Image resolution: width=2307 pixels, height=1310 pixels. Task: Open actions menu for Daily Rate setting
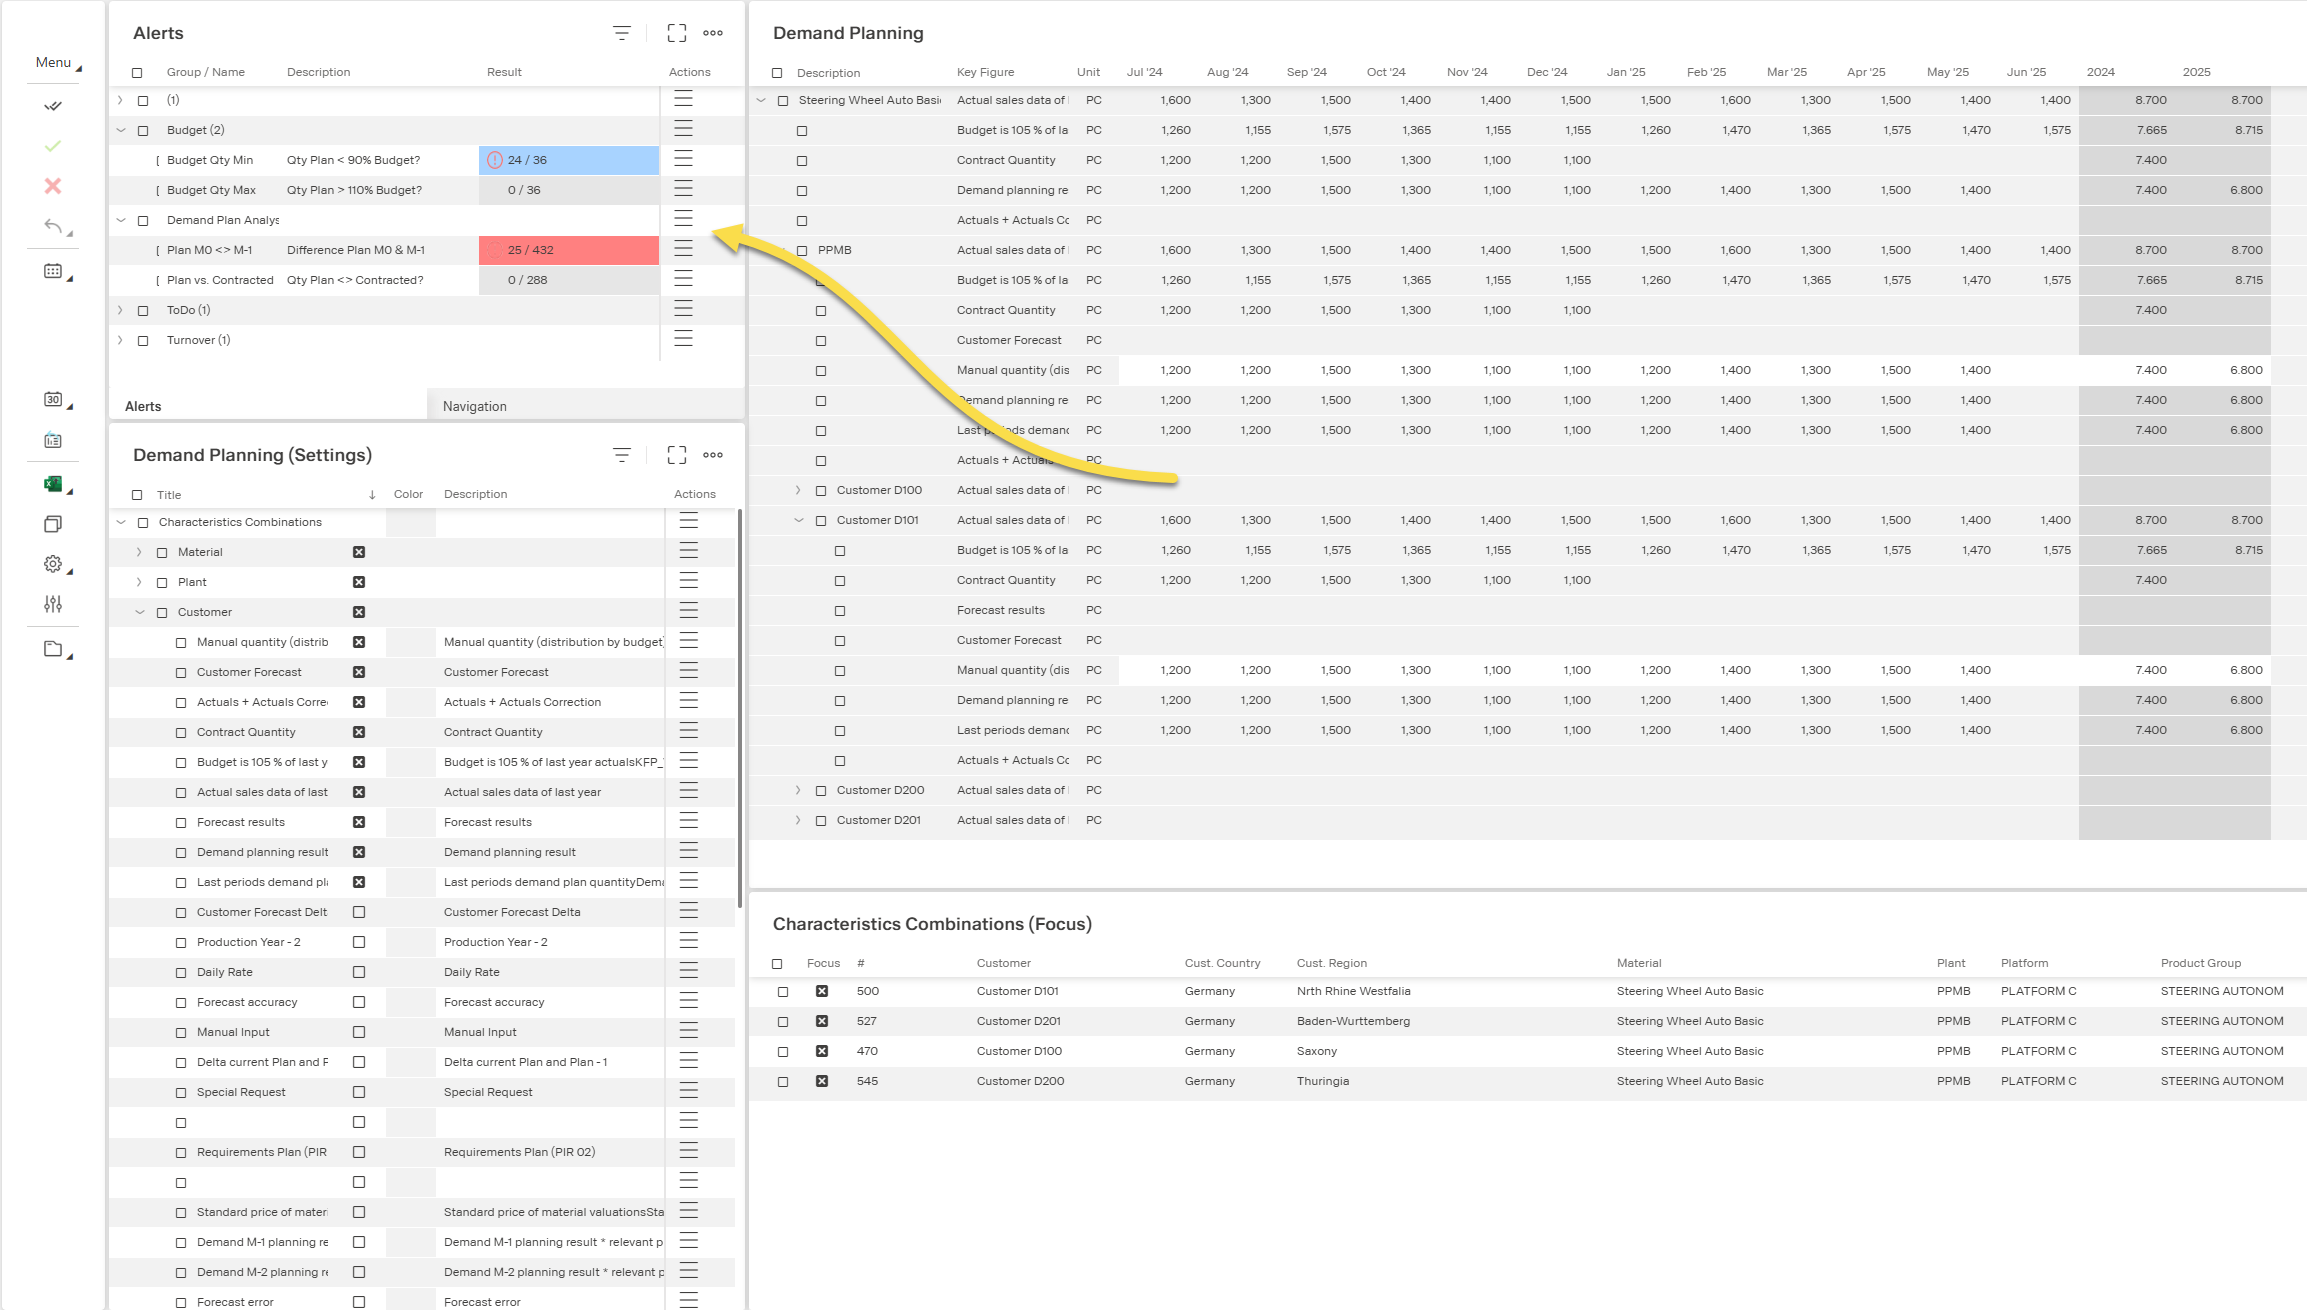click(x=689, y=972)
